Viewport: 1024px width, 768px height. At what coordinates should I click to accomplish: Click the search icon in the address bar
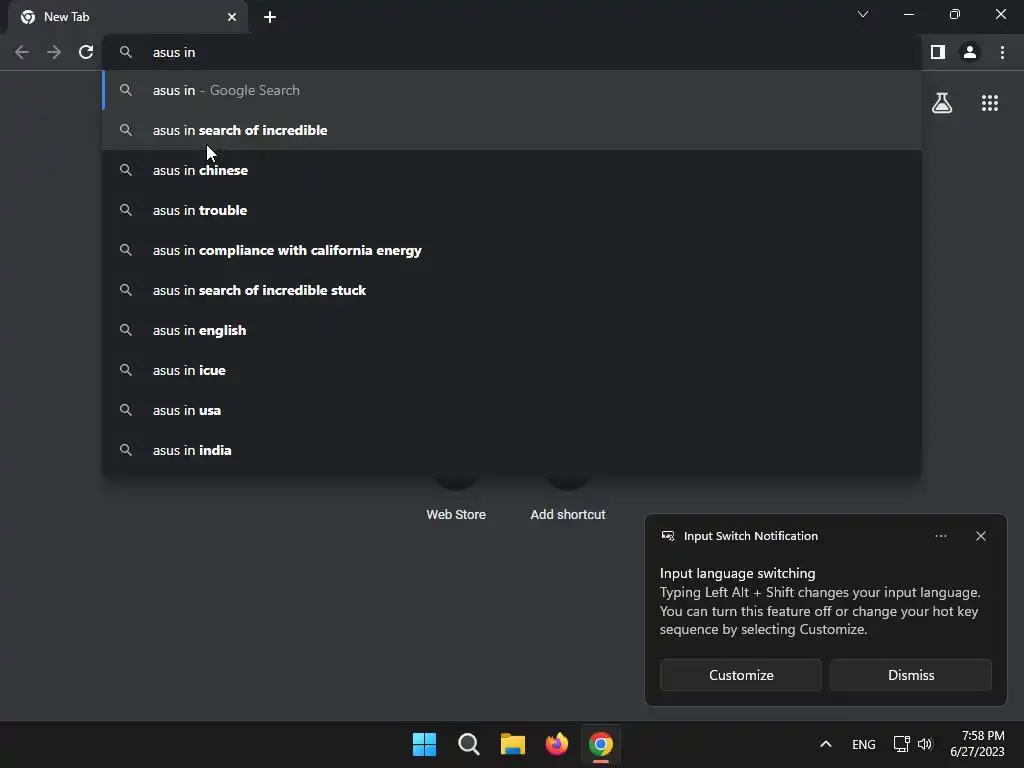(x=126, y=52)
